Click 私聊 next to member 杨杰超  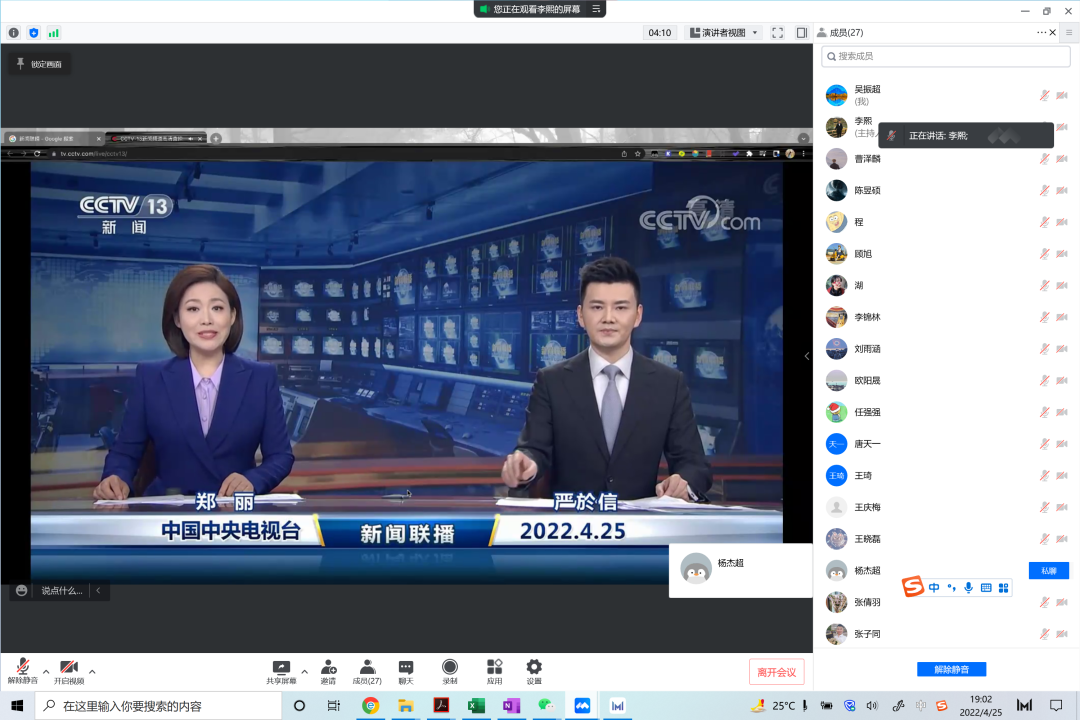tap(1048, 570)
